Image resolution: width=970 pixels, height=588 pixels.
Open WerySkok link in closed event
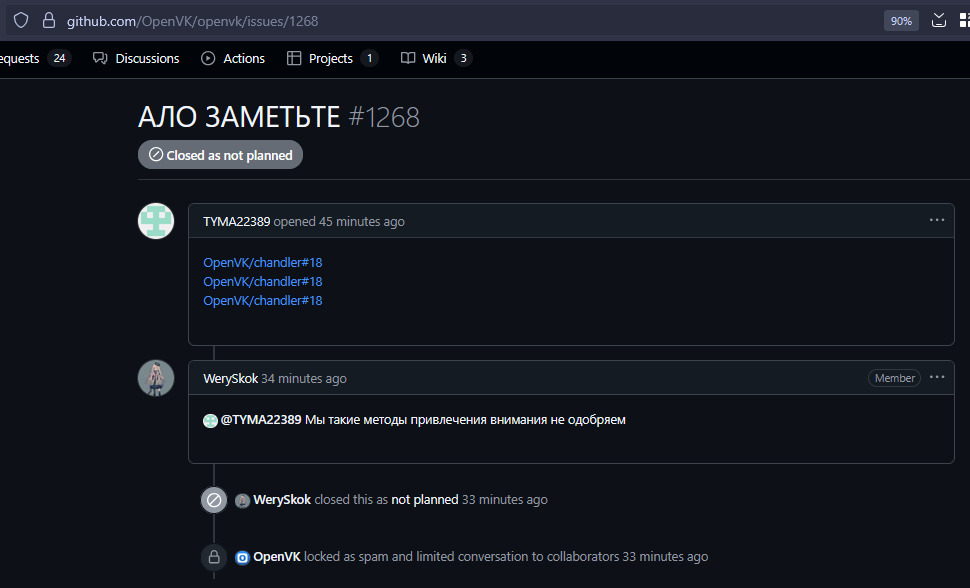pos(282,499)
